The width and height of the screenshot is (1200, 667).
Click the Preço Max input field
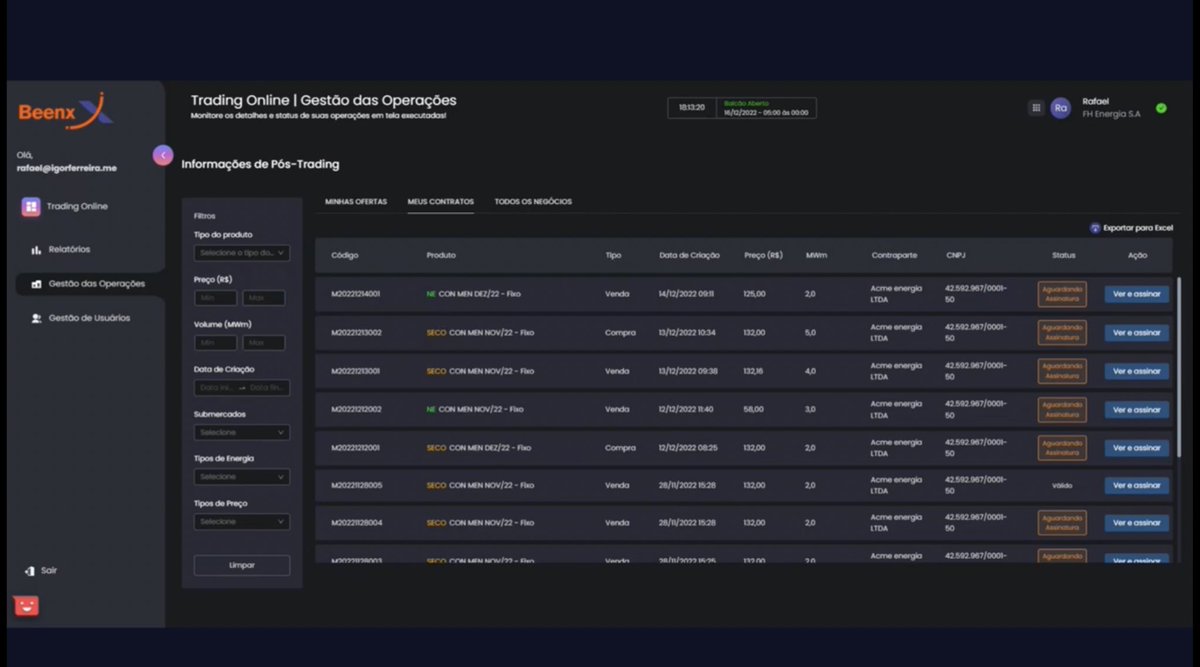click(264, 298)
